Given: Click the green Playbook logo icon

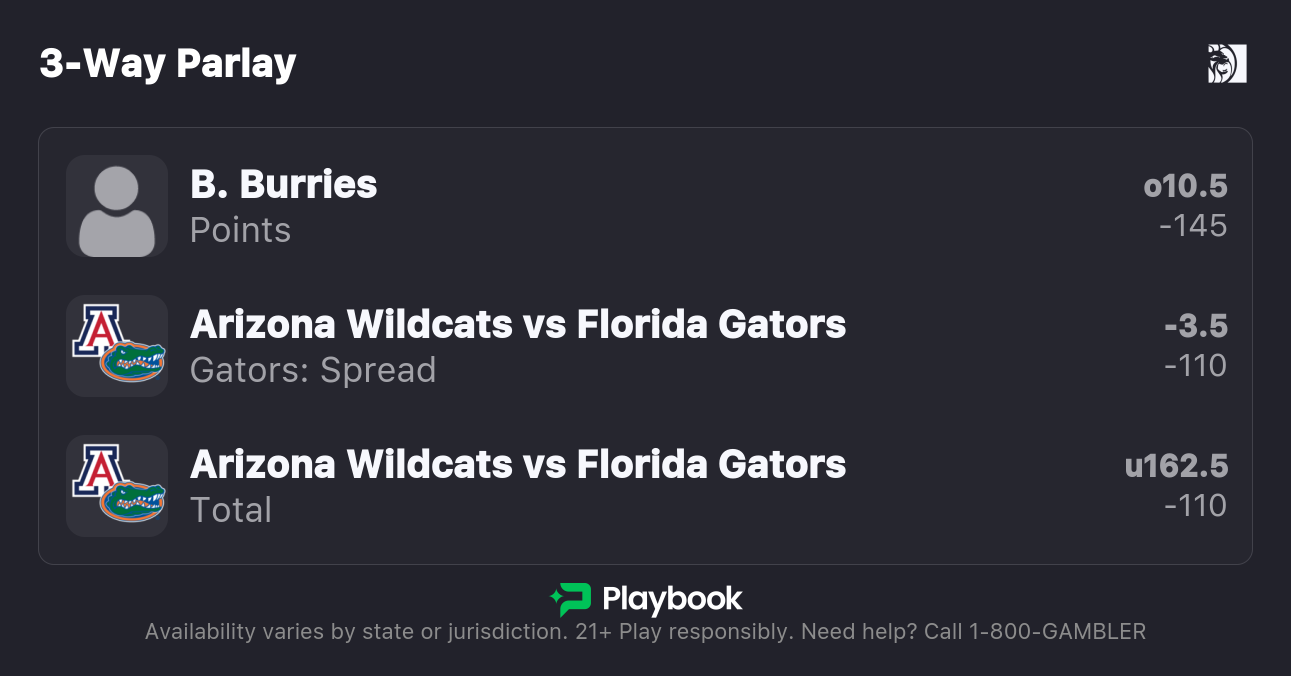Looking at the screenshot, I should tap(571, 599).
